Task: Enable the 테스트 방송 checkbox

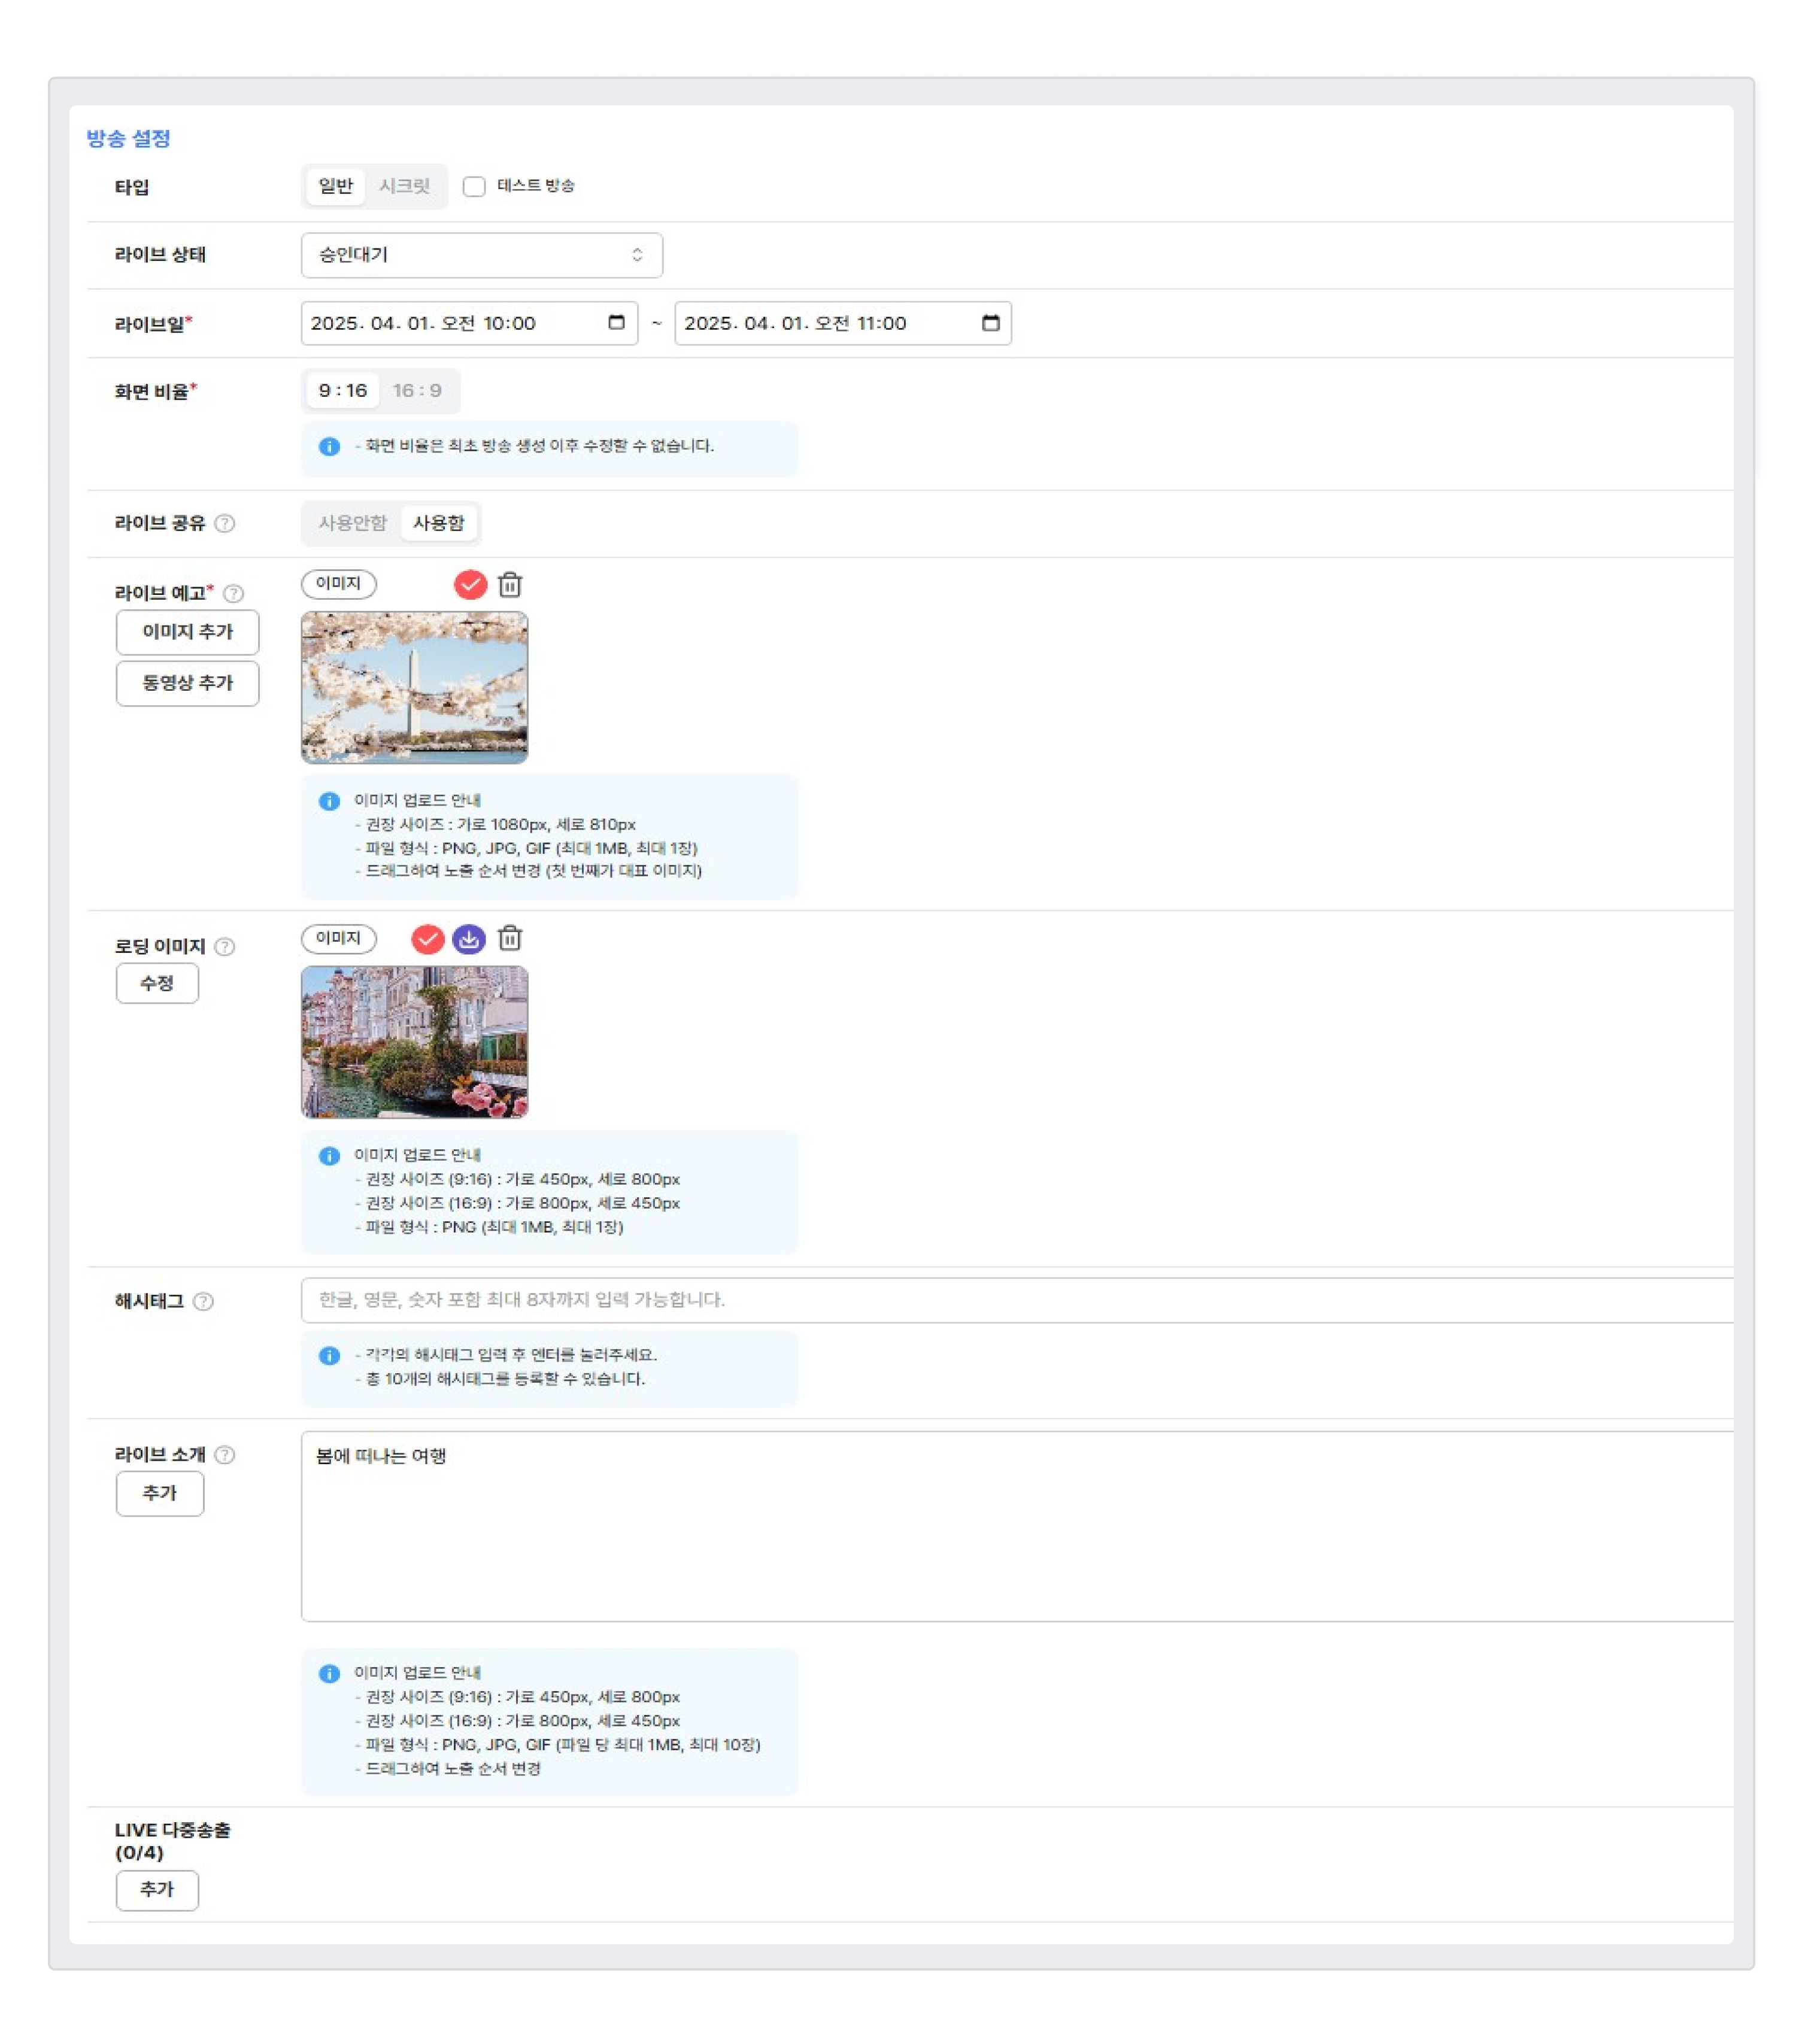Action: point(475,187)
